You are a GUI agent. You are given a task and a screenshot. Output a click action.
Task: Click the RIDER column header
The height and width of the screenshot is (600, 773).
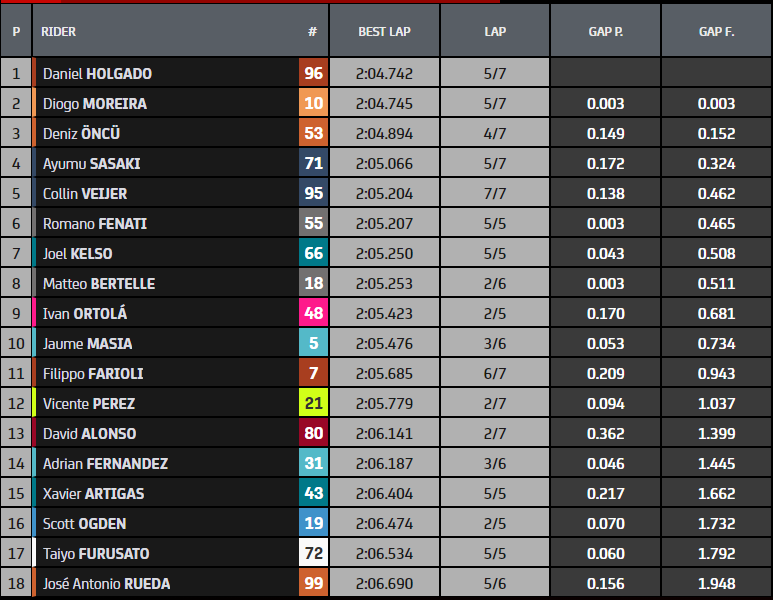click(x=59, y=31)
